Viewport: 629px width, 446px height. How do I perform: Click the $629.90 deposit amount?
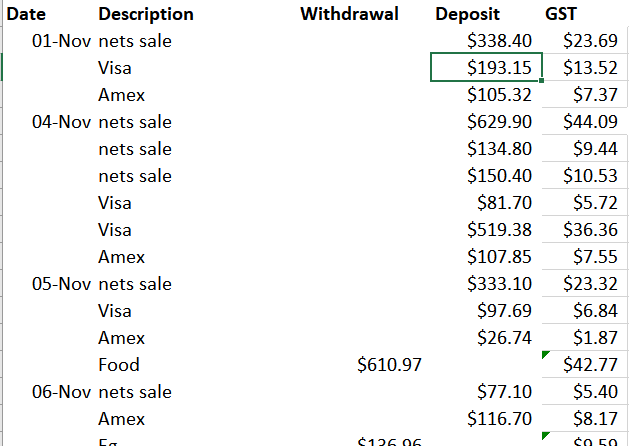pos(499,122)
